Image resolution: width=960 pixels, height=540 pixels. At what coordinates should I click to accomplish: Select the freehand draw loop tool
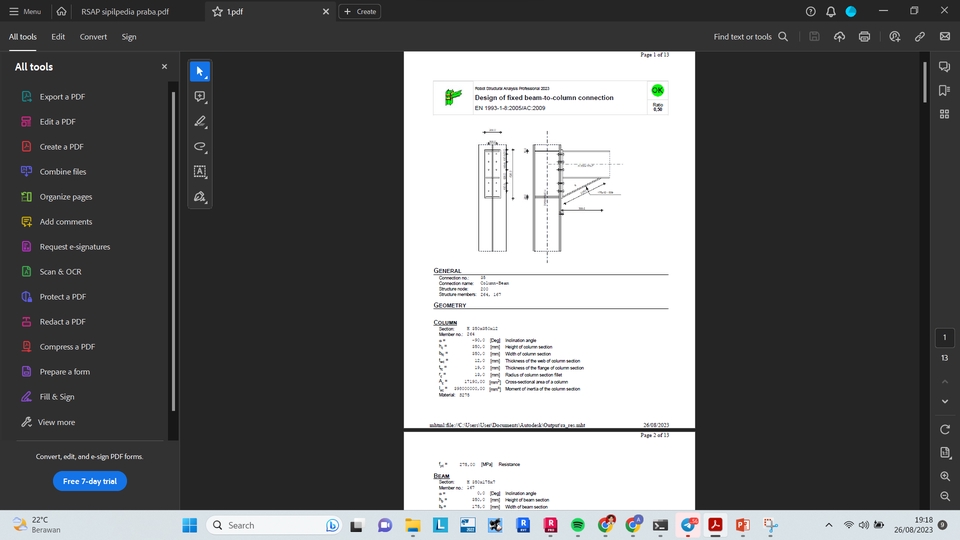coord(200,146)
